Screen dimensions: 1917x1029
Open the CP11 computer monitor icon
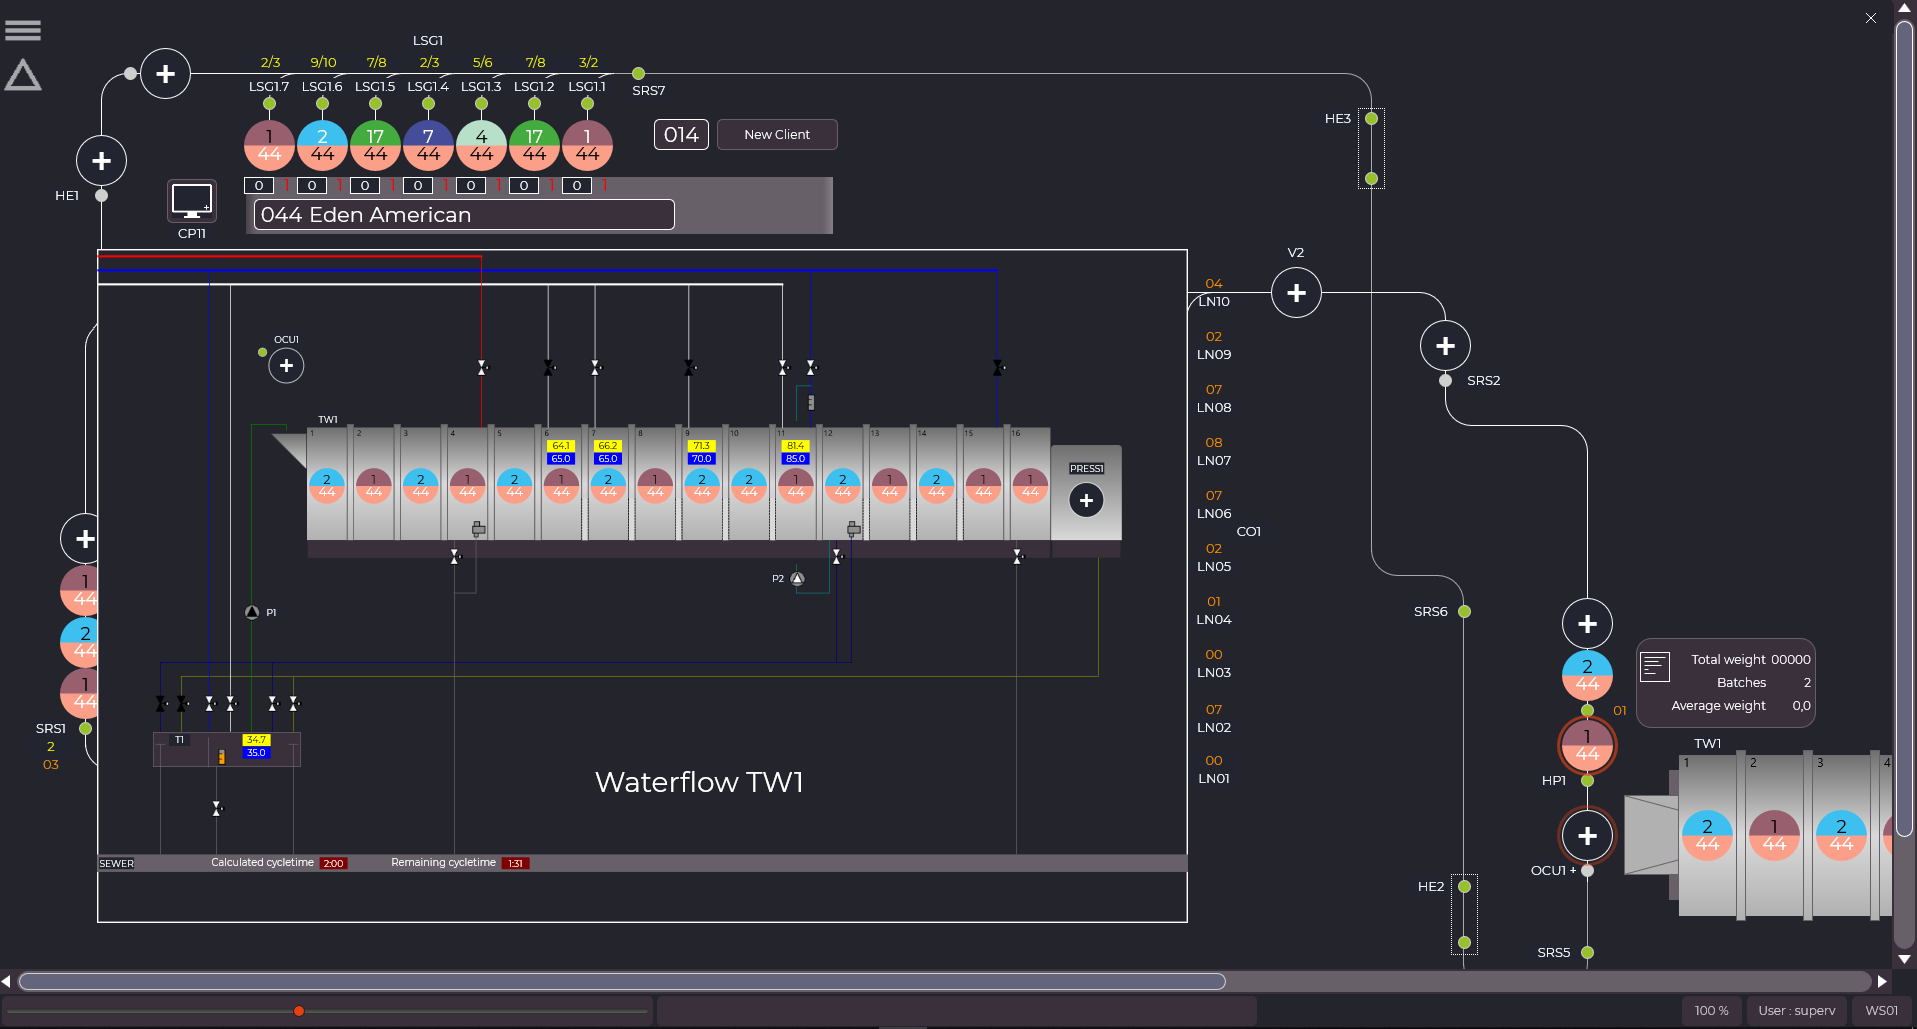point(191,202)
